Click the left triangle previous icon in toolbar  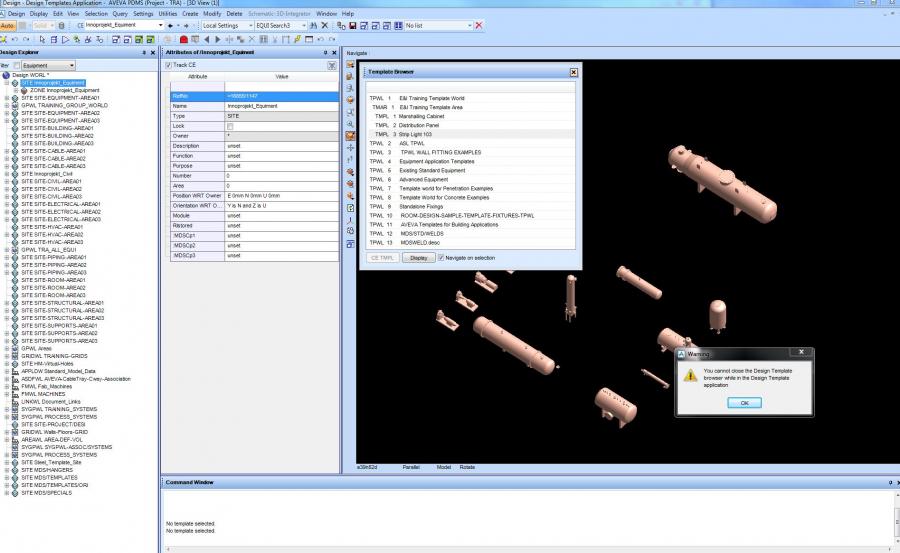coord(207,40)
